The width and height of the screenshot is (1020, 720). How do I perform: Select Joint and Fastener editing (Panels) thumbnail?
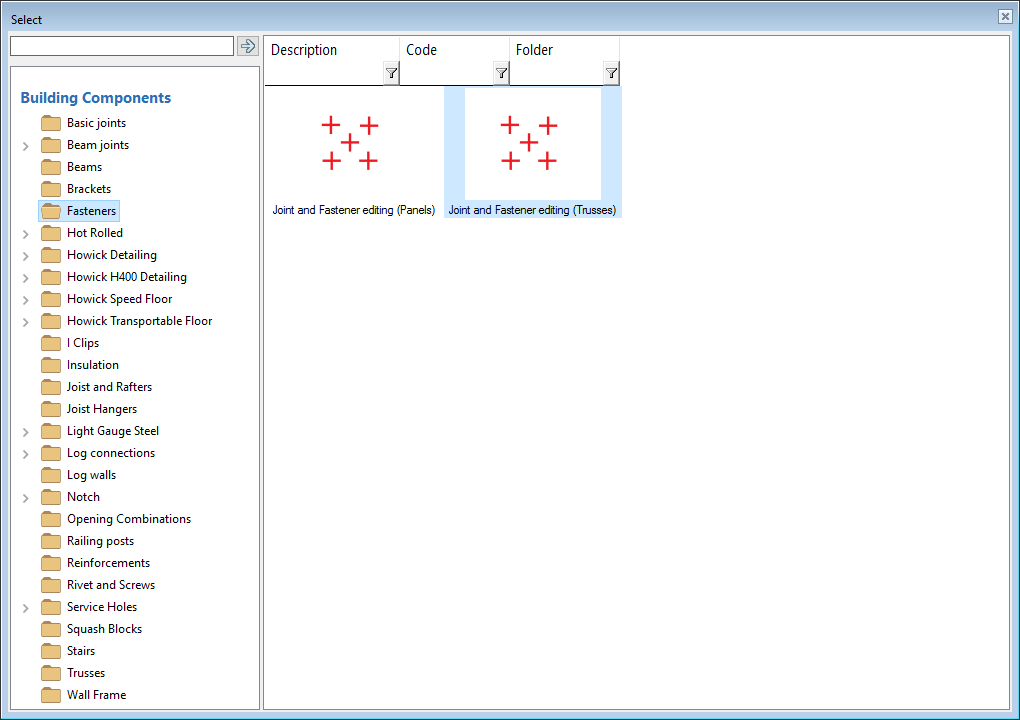pyautogui.click(x=351, y=144)
